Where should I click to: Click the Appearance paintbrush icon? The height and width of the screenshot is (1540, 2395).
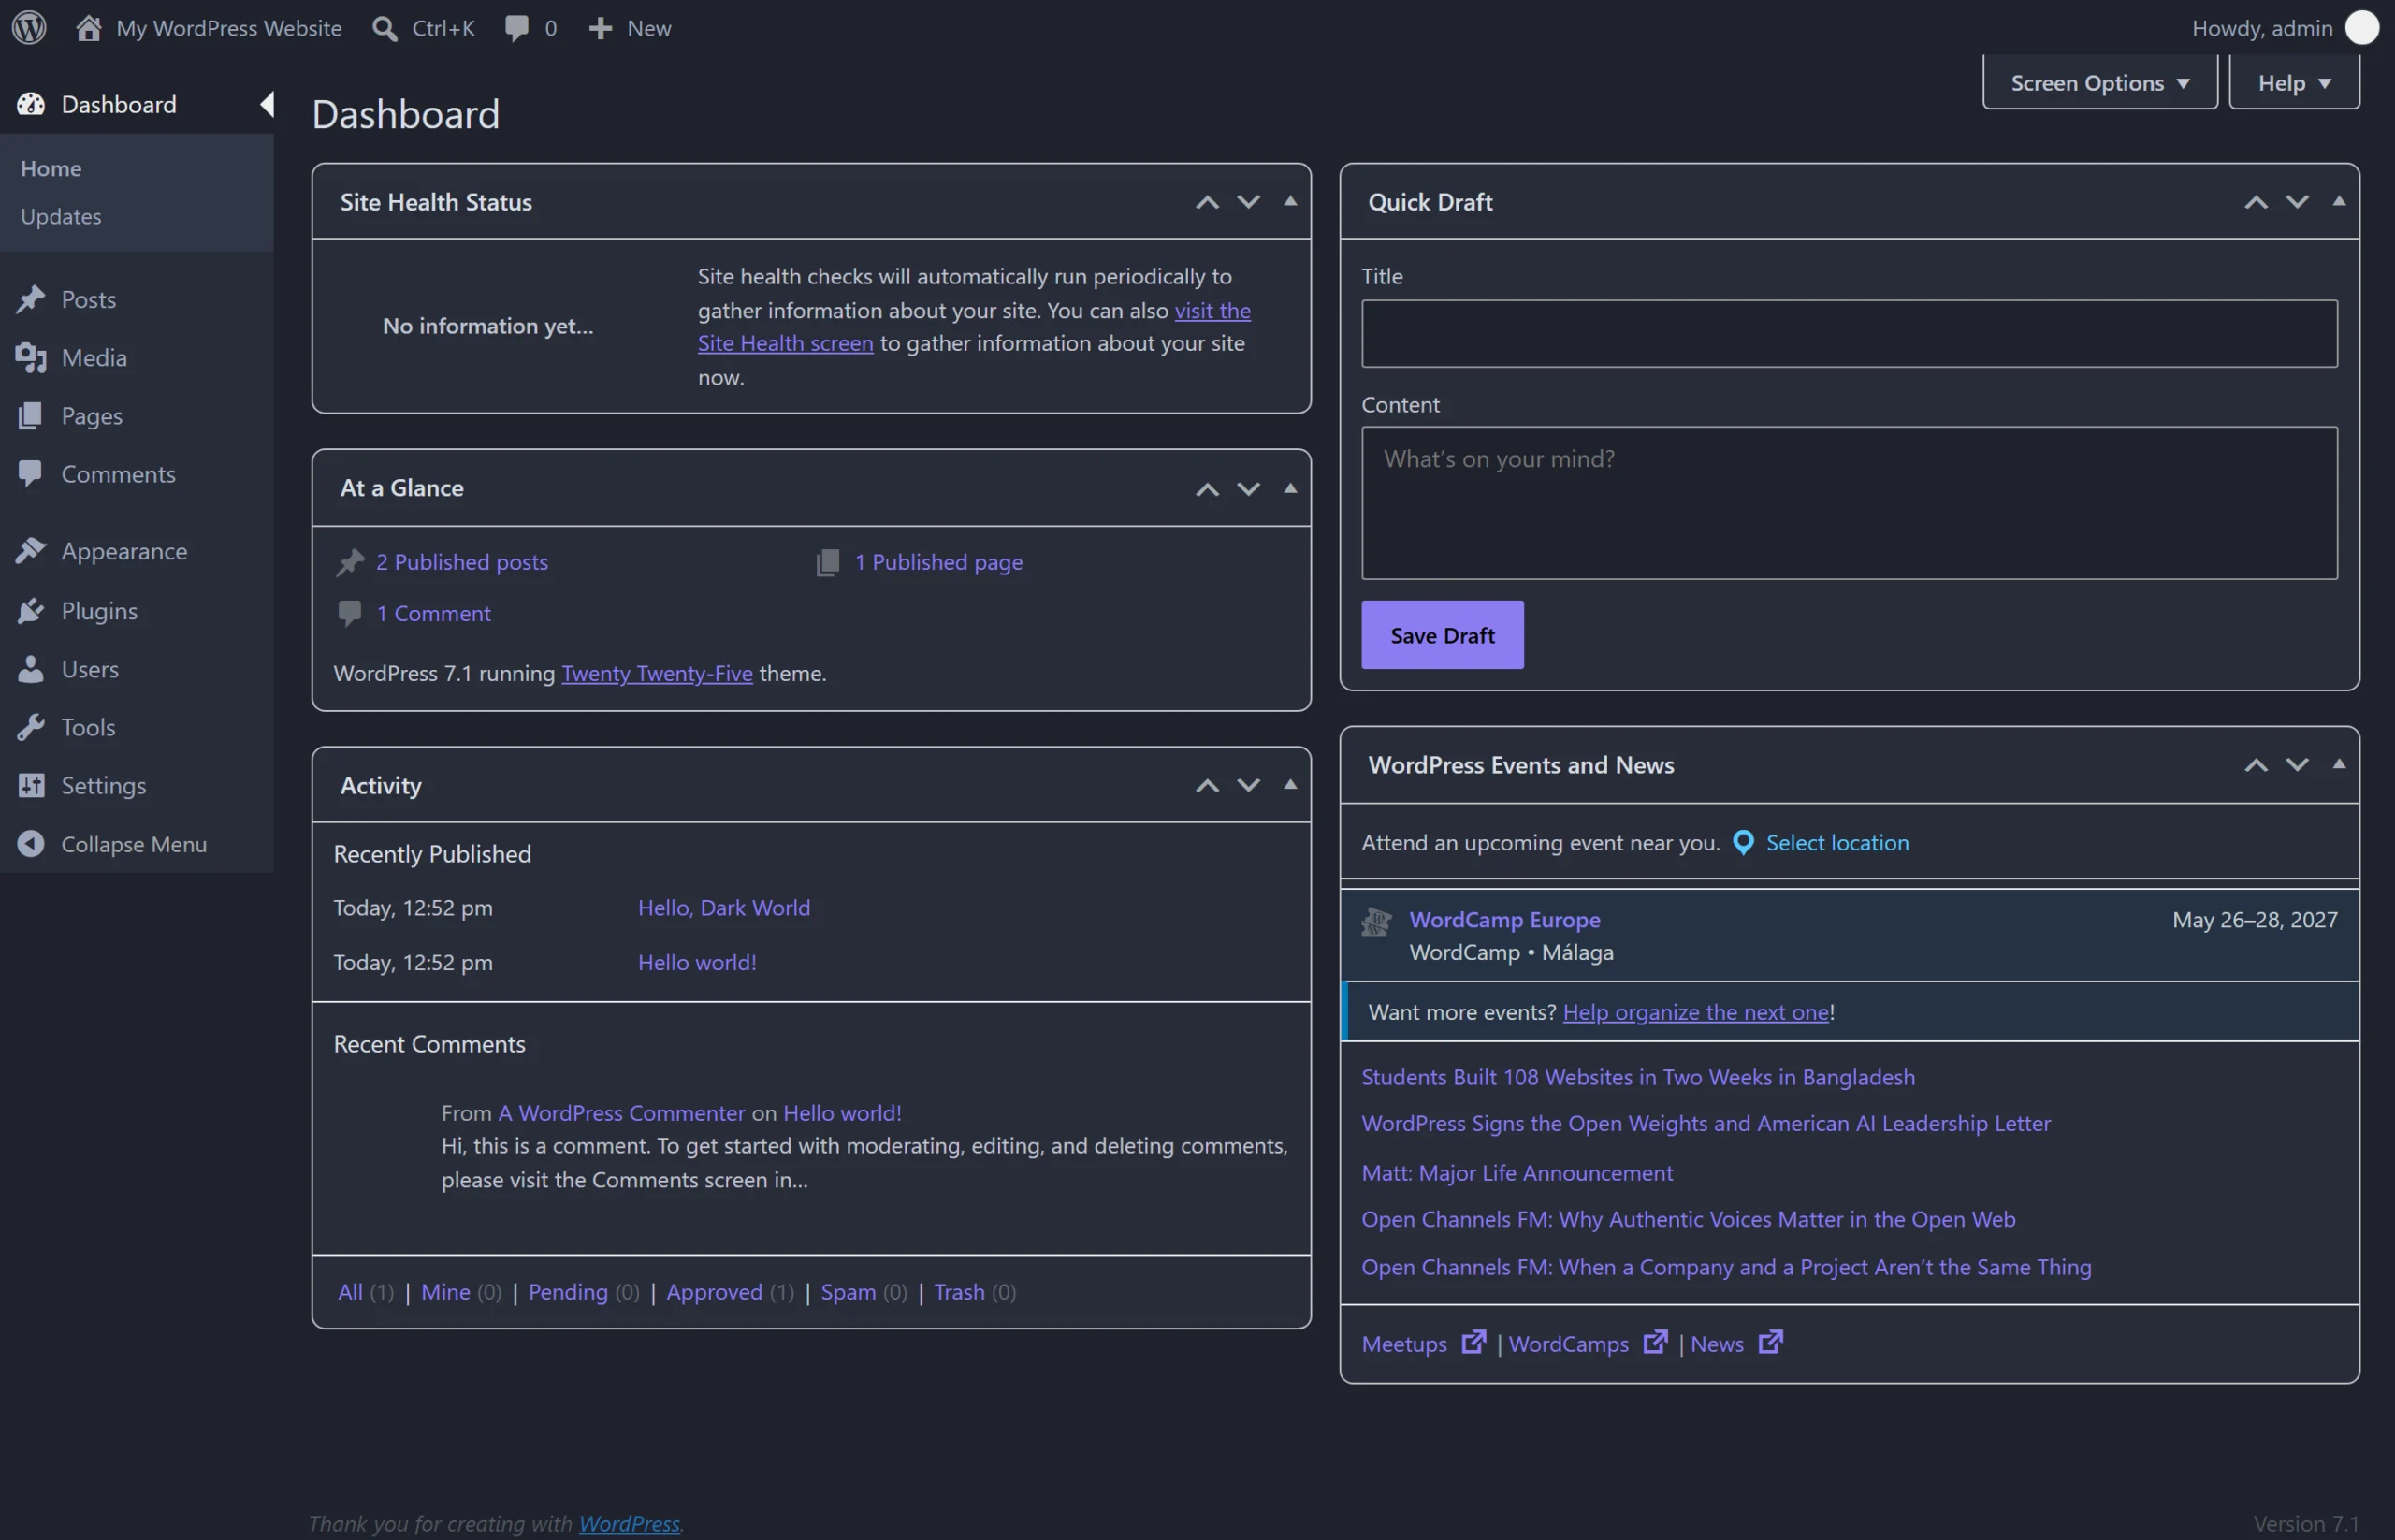[x=31, y=550]
